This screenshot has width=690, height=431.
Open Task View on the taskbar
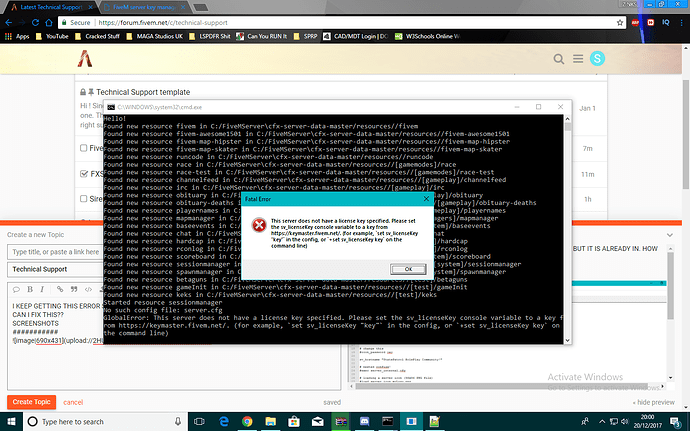[199, 422]
